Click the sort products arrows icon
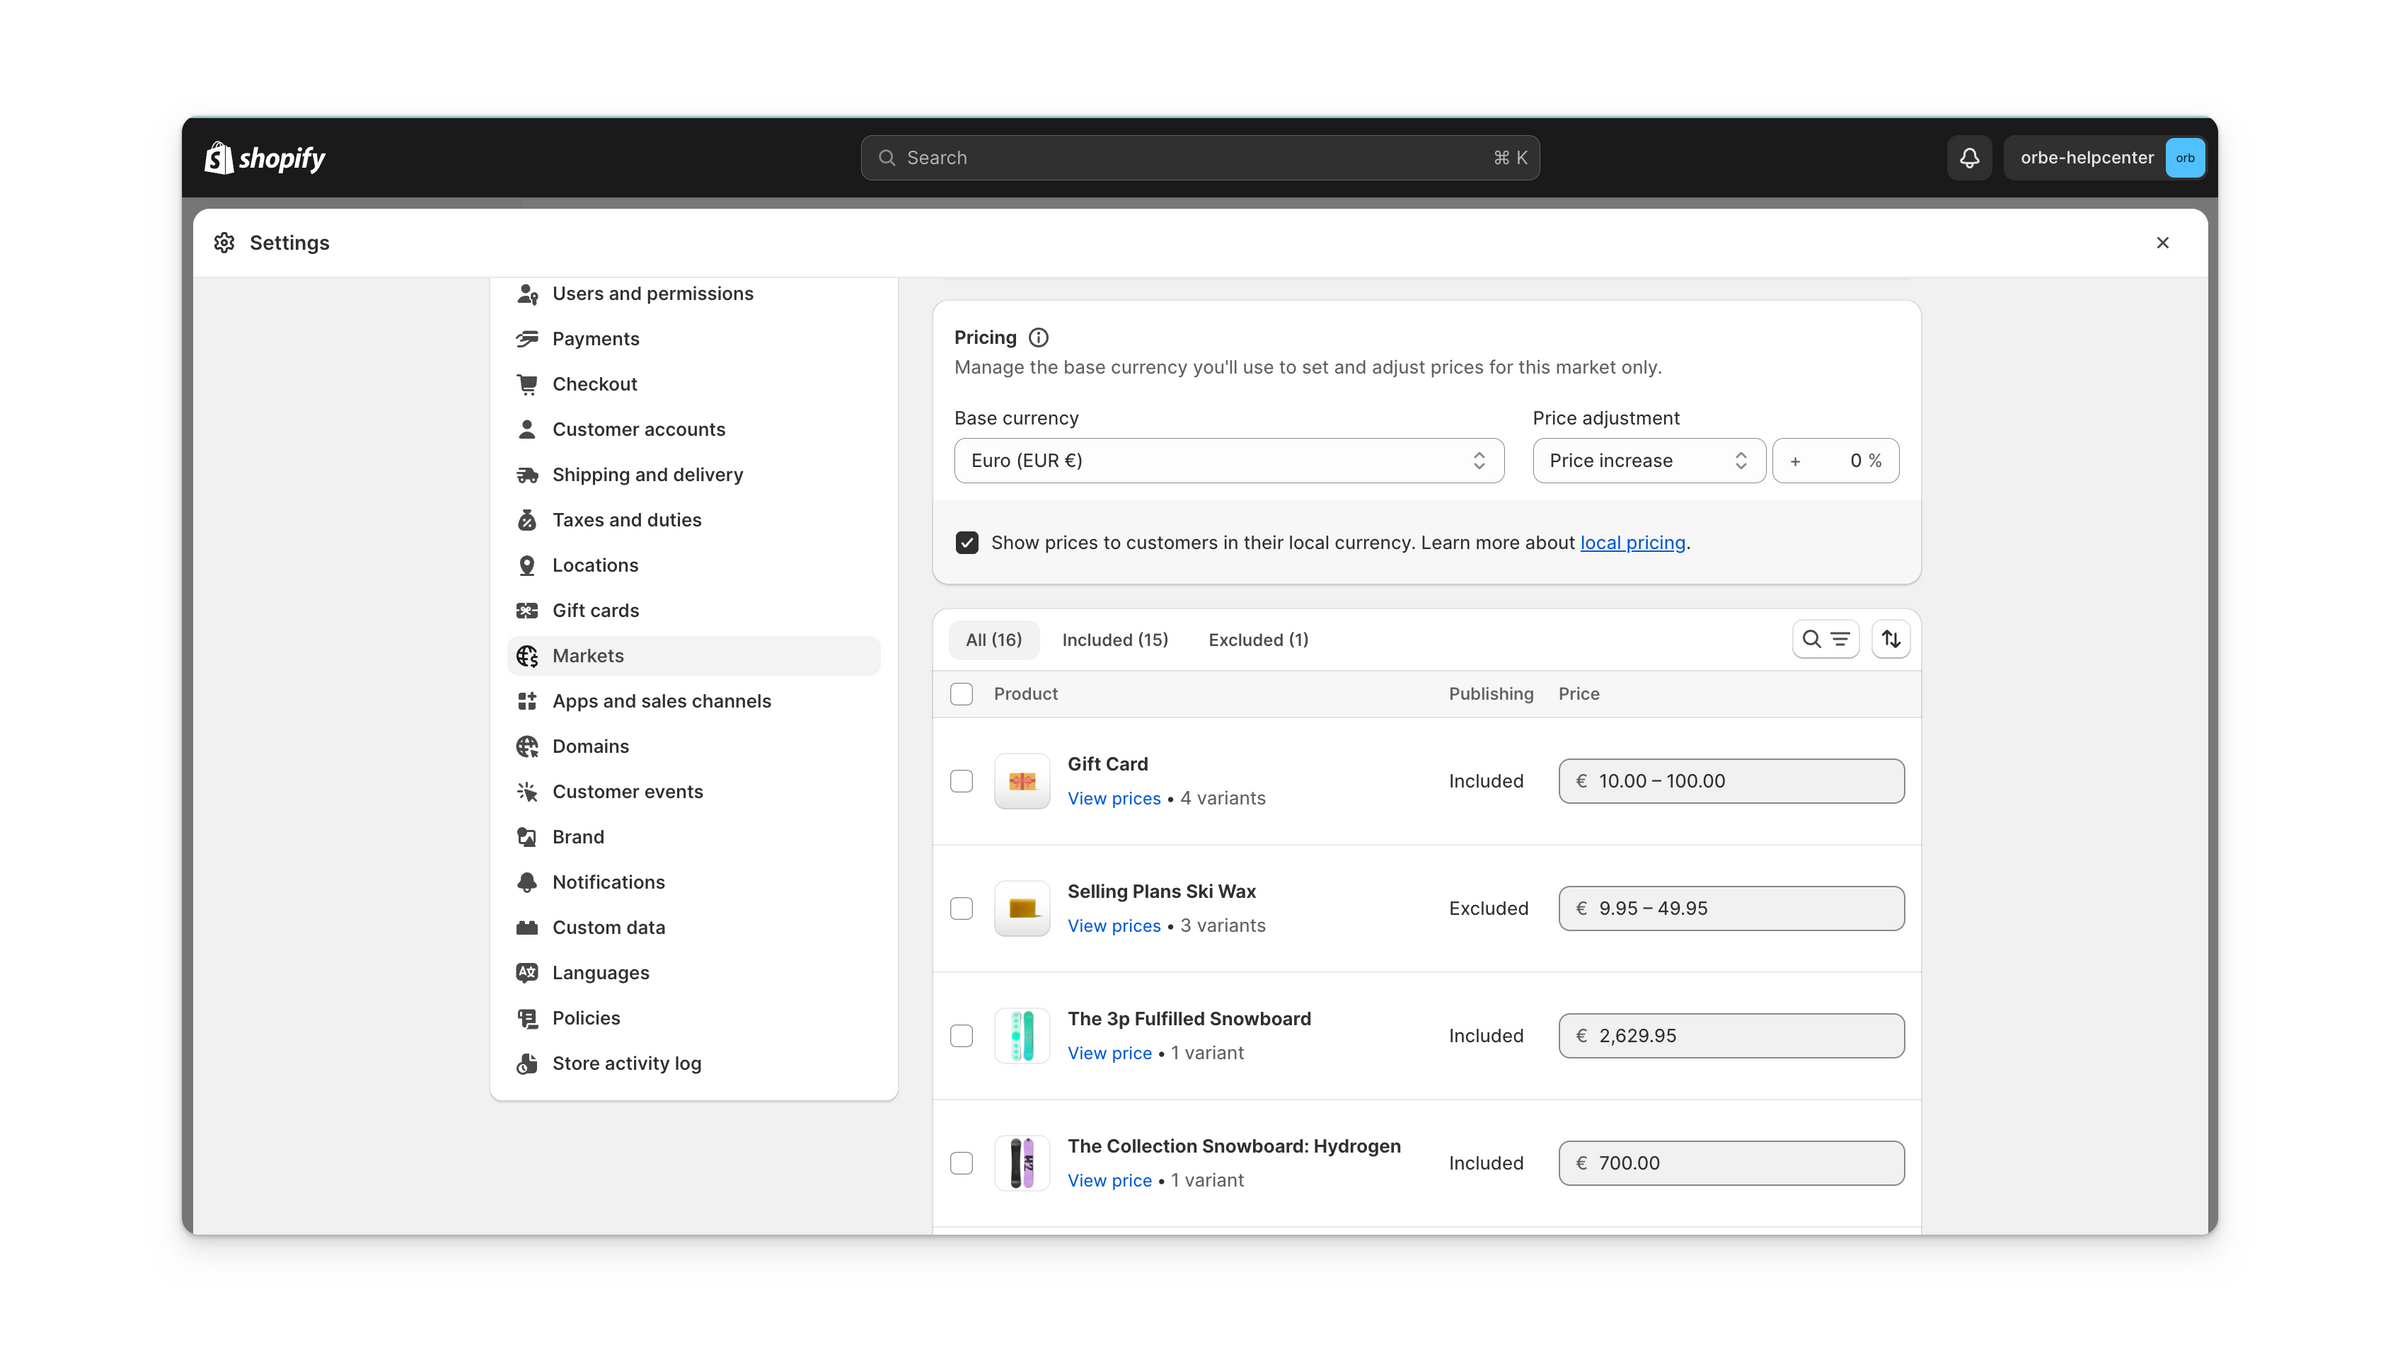The height and width of the screenshot is (1350, 2400). 1891,639
